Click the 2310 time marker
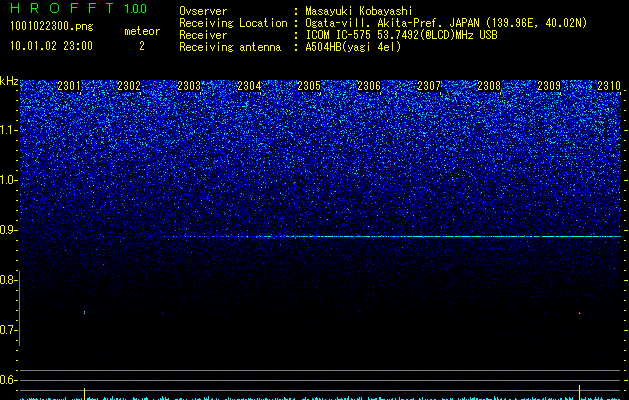Viewport: 629px width, 400px height. pos(609,86)
